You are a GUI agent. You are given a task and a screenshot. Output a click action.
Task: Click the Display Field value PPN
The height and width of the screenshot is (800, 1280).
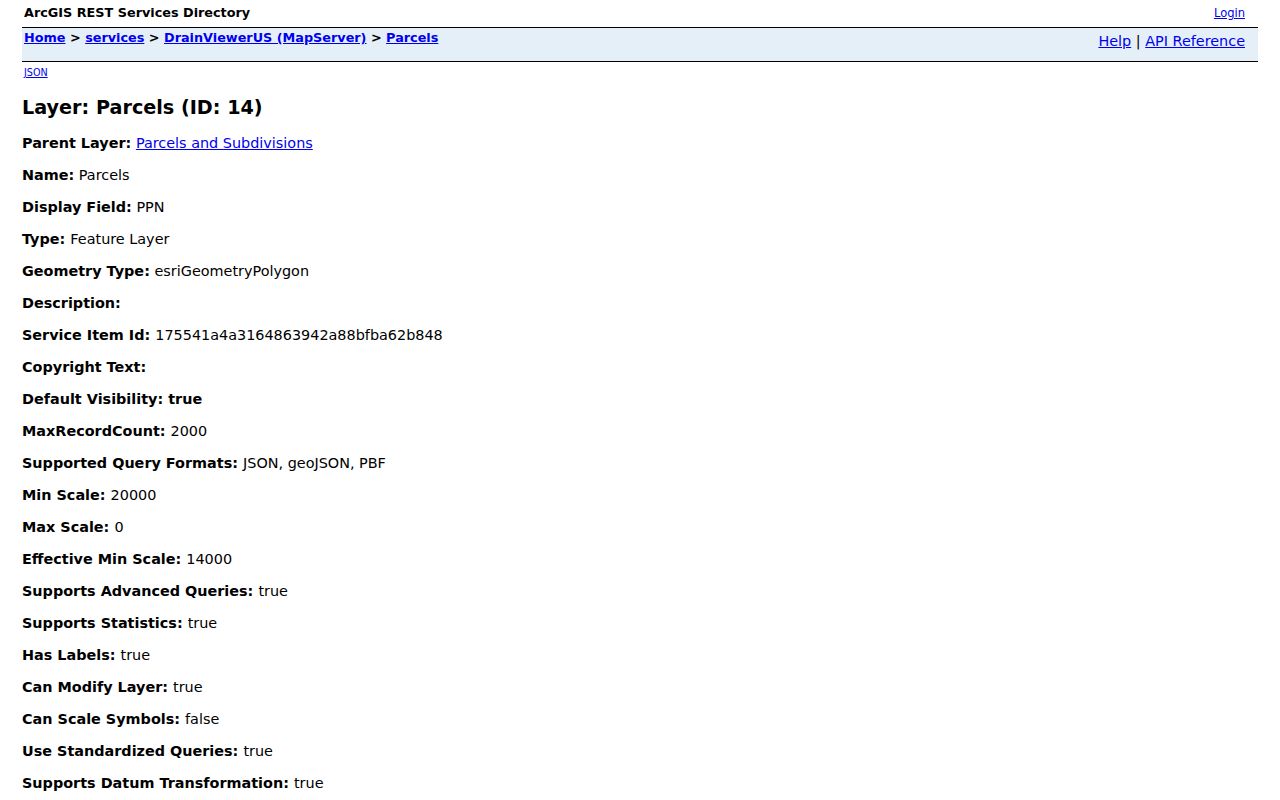(150, 207)
